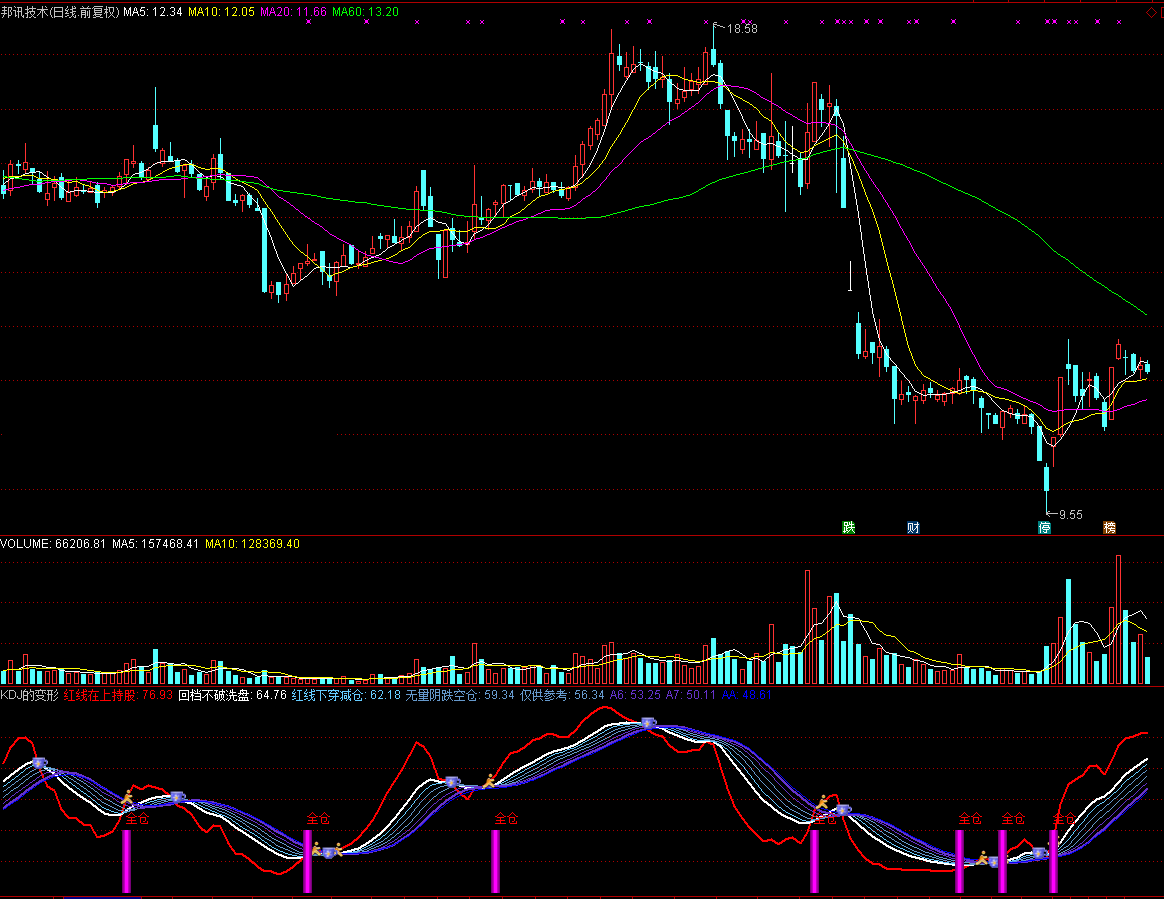Click the 18.58 high price marker
This screenshot has height=899, width=1164.
click(741, 29)
